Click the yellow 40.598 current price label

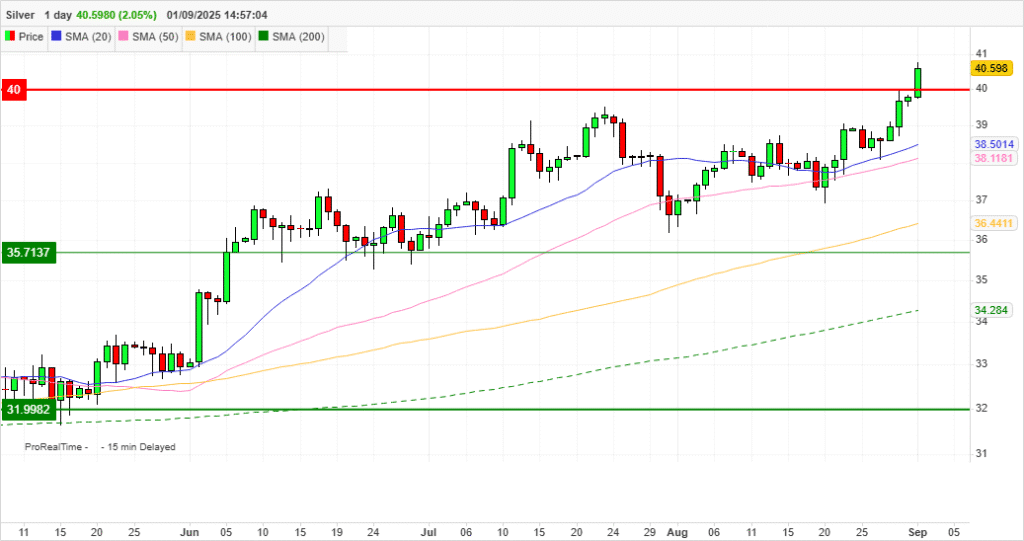pos(991,68)
